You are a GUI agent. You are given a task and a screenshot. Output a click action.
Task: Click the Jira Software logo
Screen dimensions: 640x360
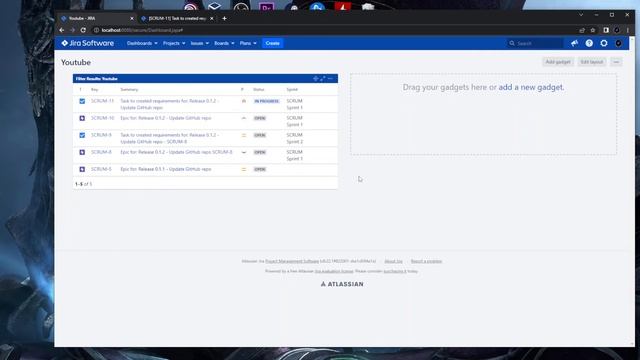coord(88,43)
